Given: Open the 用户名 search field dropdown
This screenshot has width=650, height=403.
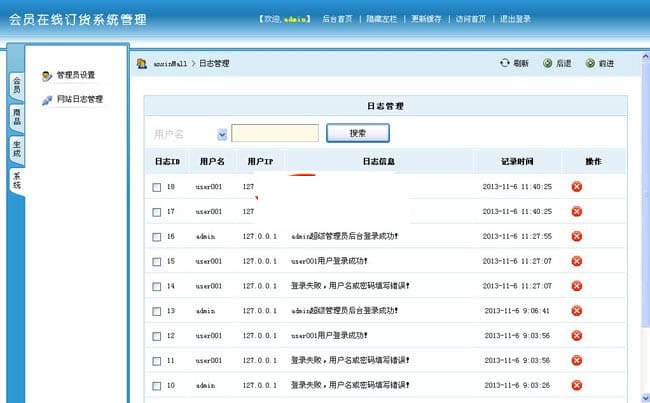Looking at the screenshot, I should [222, 134].
